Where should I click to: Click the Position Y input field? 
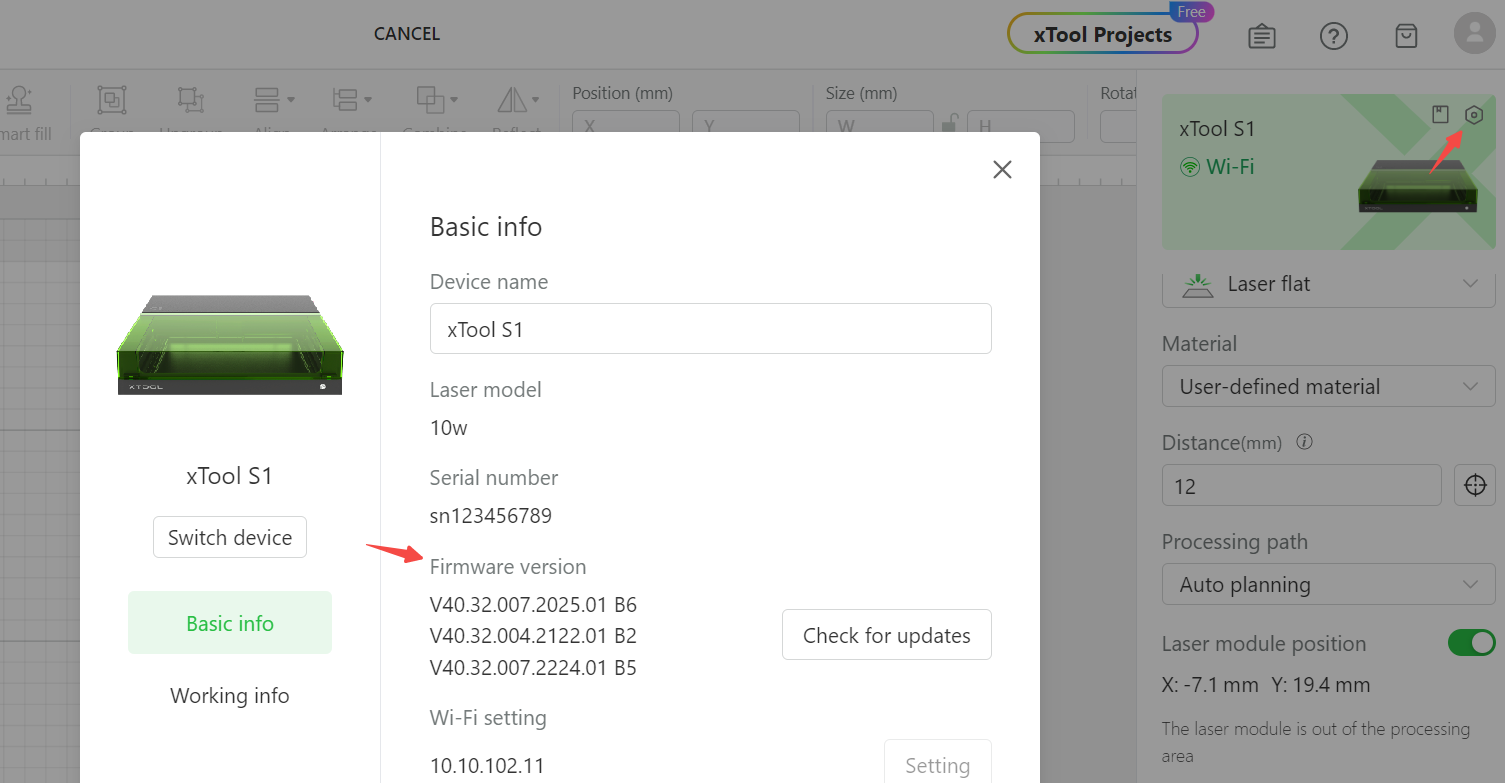tap(746, 126)
